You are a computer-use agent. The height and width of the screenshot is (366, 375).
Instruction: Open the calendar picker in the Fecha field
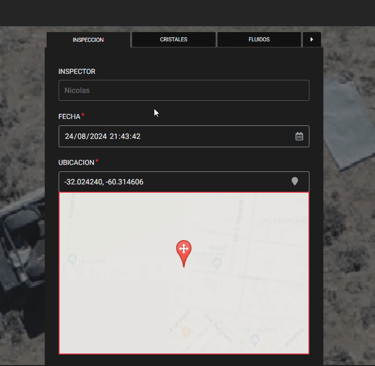click(x=299, y=136)
